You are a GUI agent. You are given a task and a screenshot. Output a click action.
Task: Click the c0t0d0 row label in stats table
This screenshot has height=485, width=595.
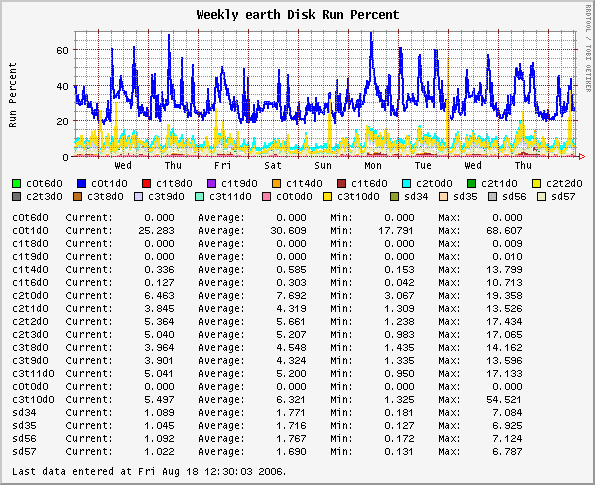click(30, 387)
